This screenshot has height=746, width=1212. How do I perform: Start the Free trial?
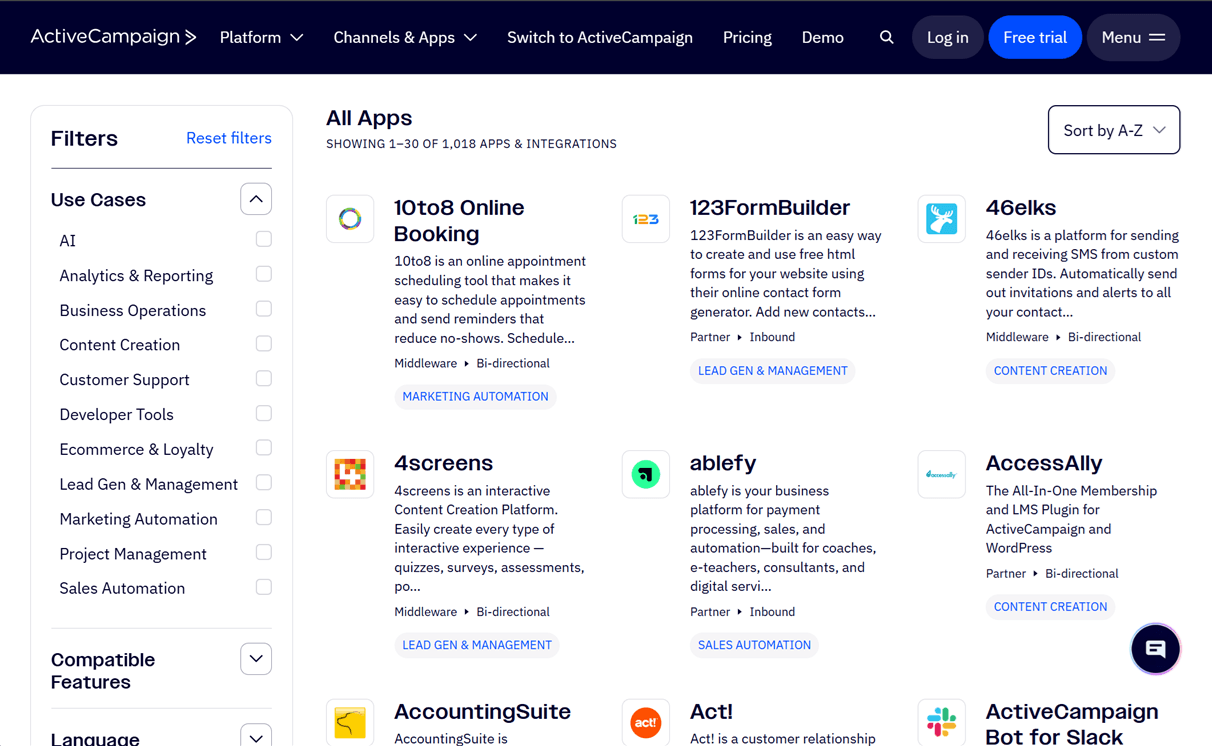pos(1035,37)
